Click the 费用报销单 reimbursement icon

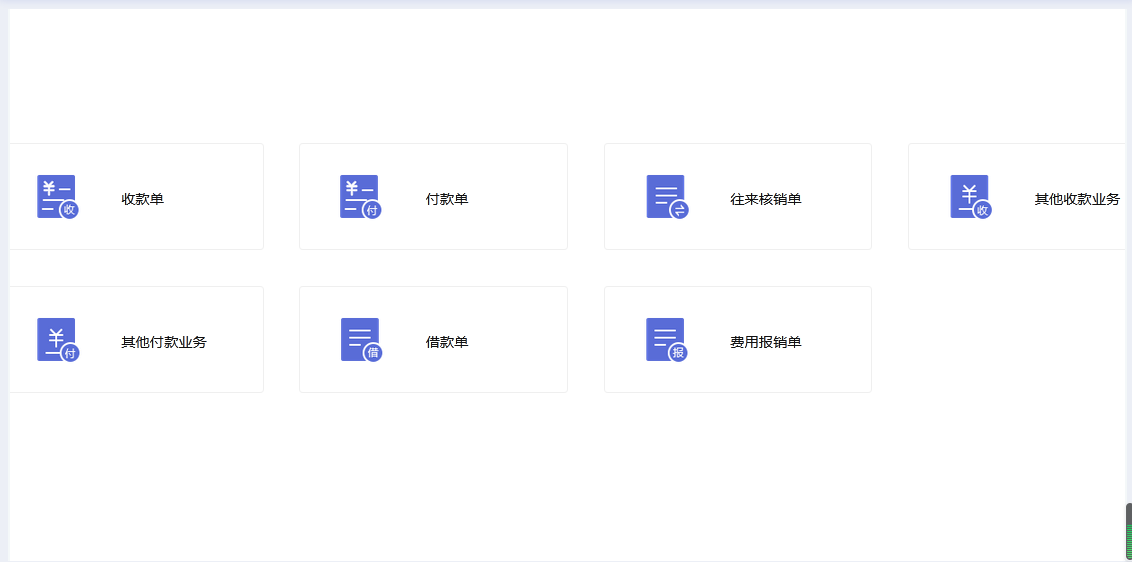666,340
